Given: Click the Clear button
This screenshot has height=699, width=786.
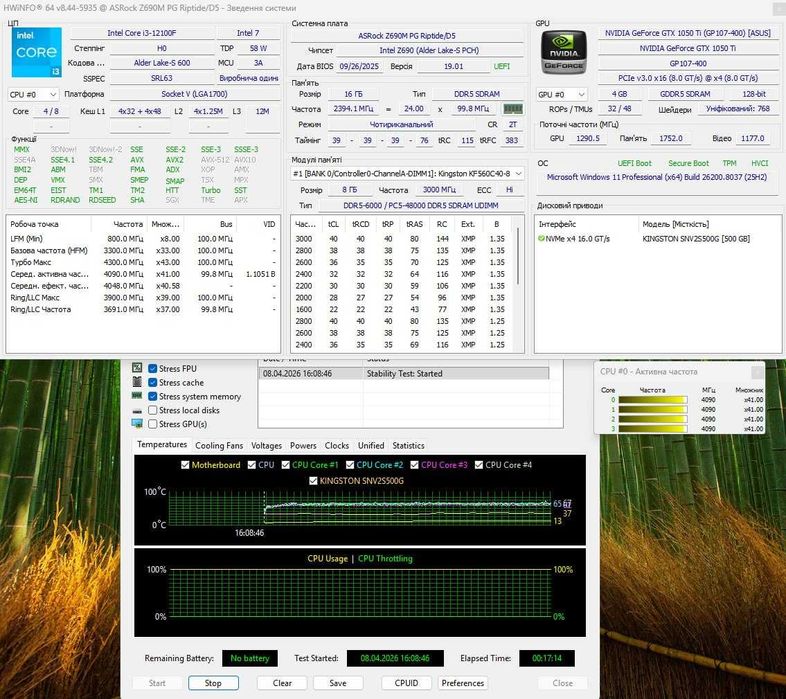Looking at the screenshot, I should click(282, 683).
